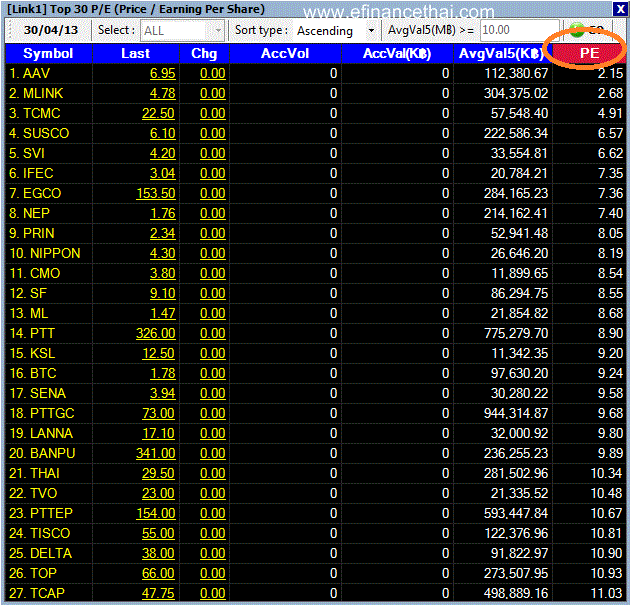
Task: Click the last price 6.95 link
Action: pyautogui.click(x=163, y=74)
